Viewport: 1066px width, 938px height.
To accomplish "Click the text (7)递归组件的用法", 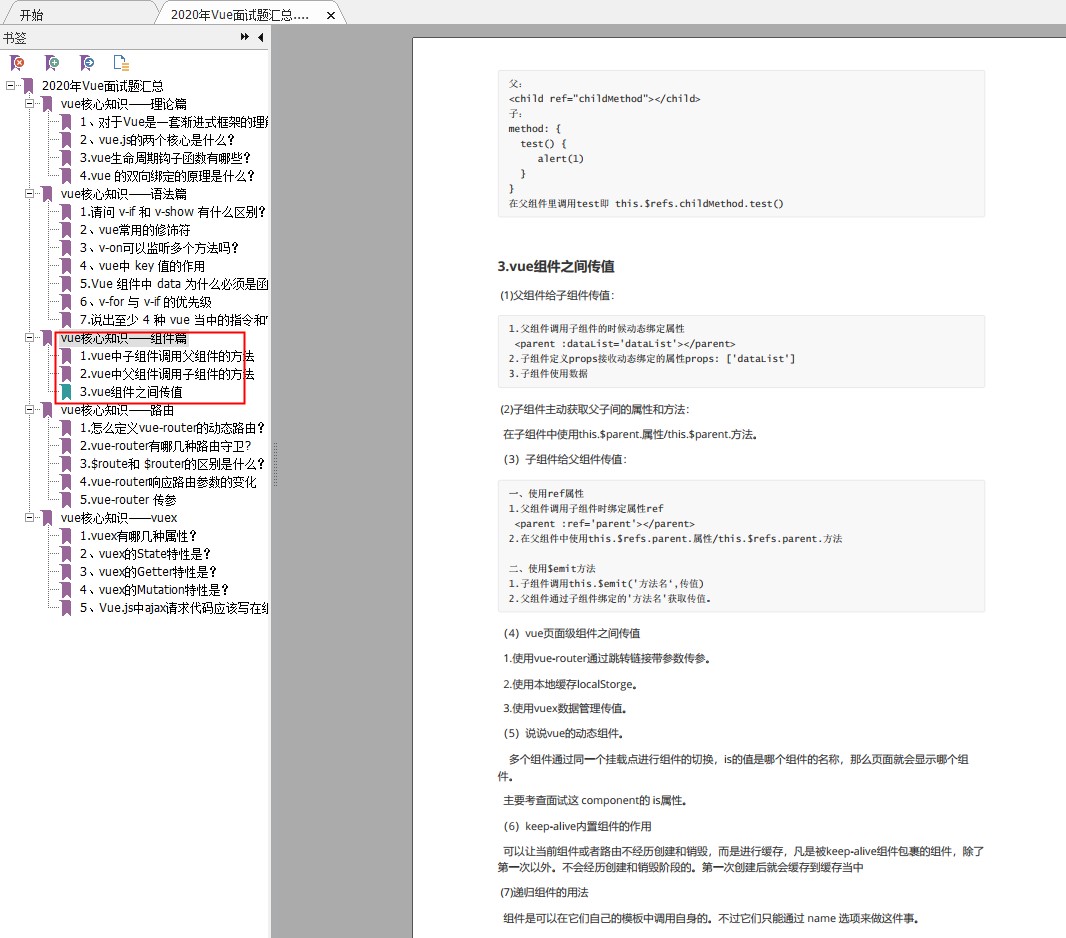I will point(545,892).
